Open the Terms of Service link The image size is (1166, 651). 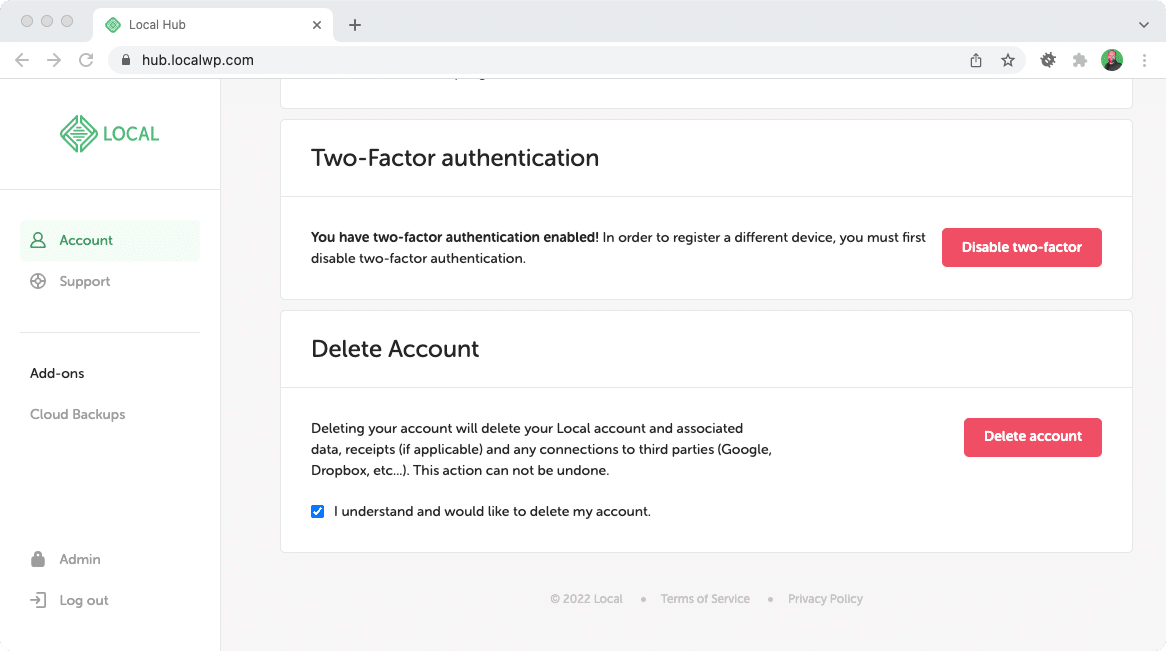(x=705, y=598)
